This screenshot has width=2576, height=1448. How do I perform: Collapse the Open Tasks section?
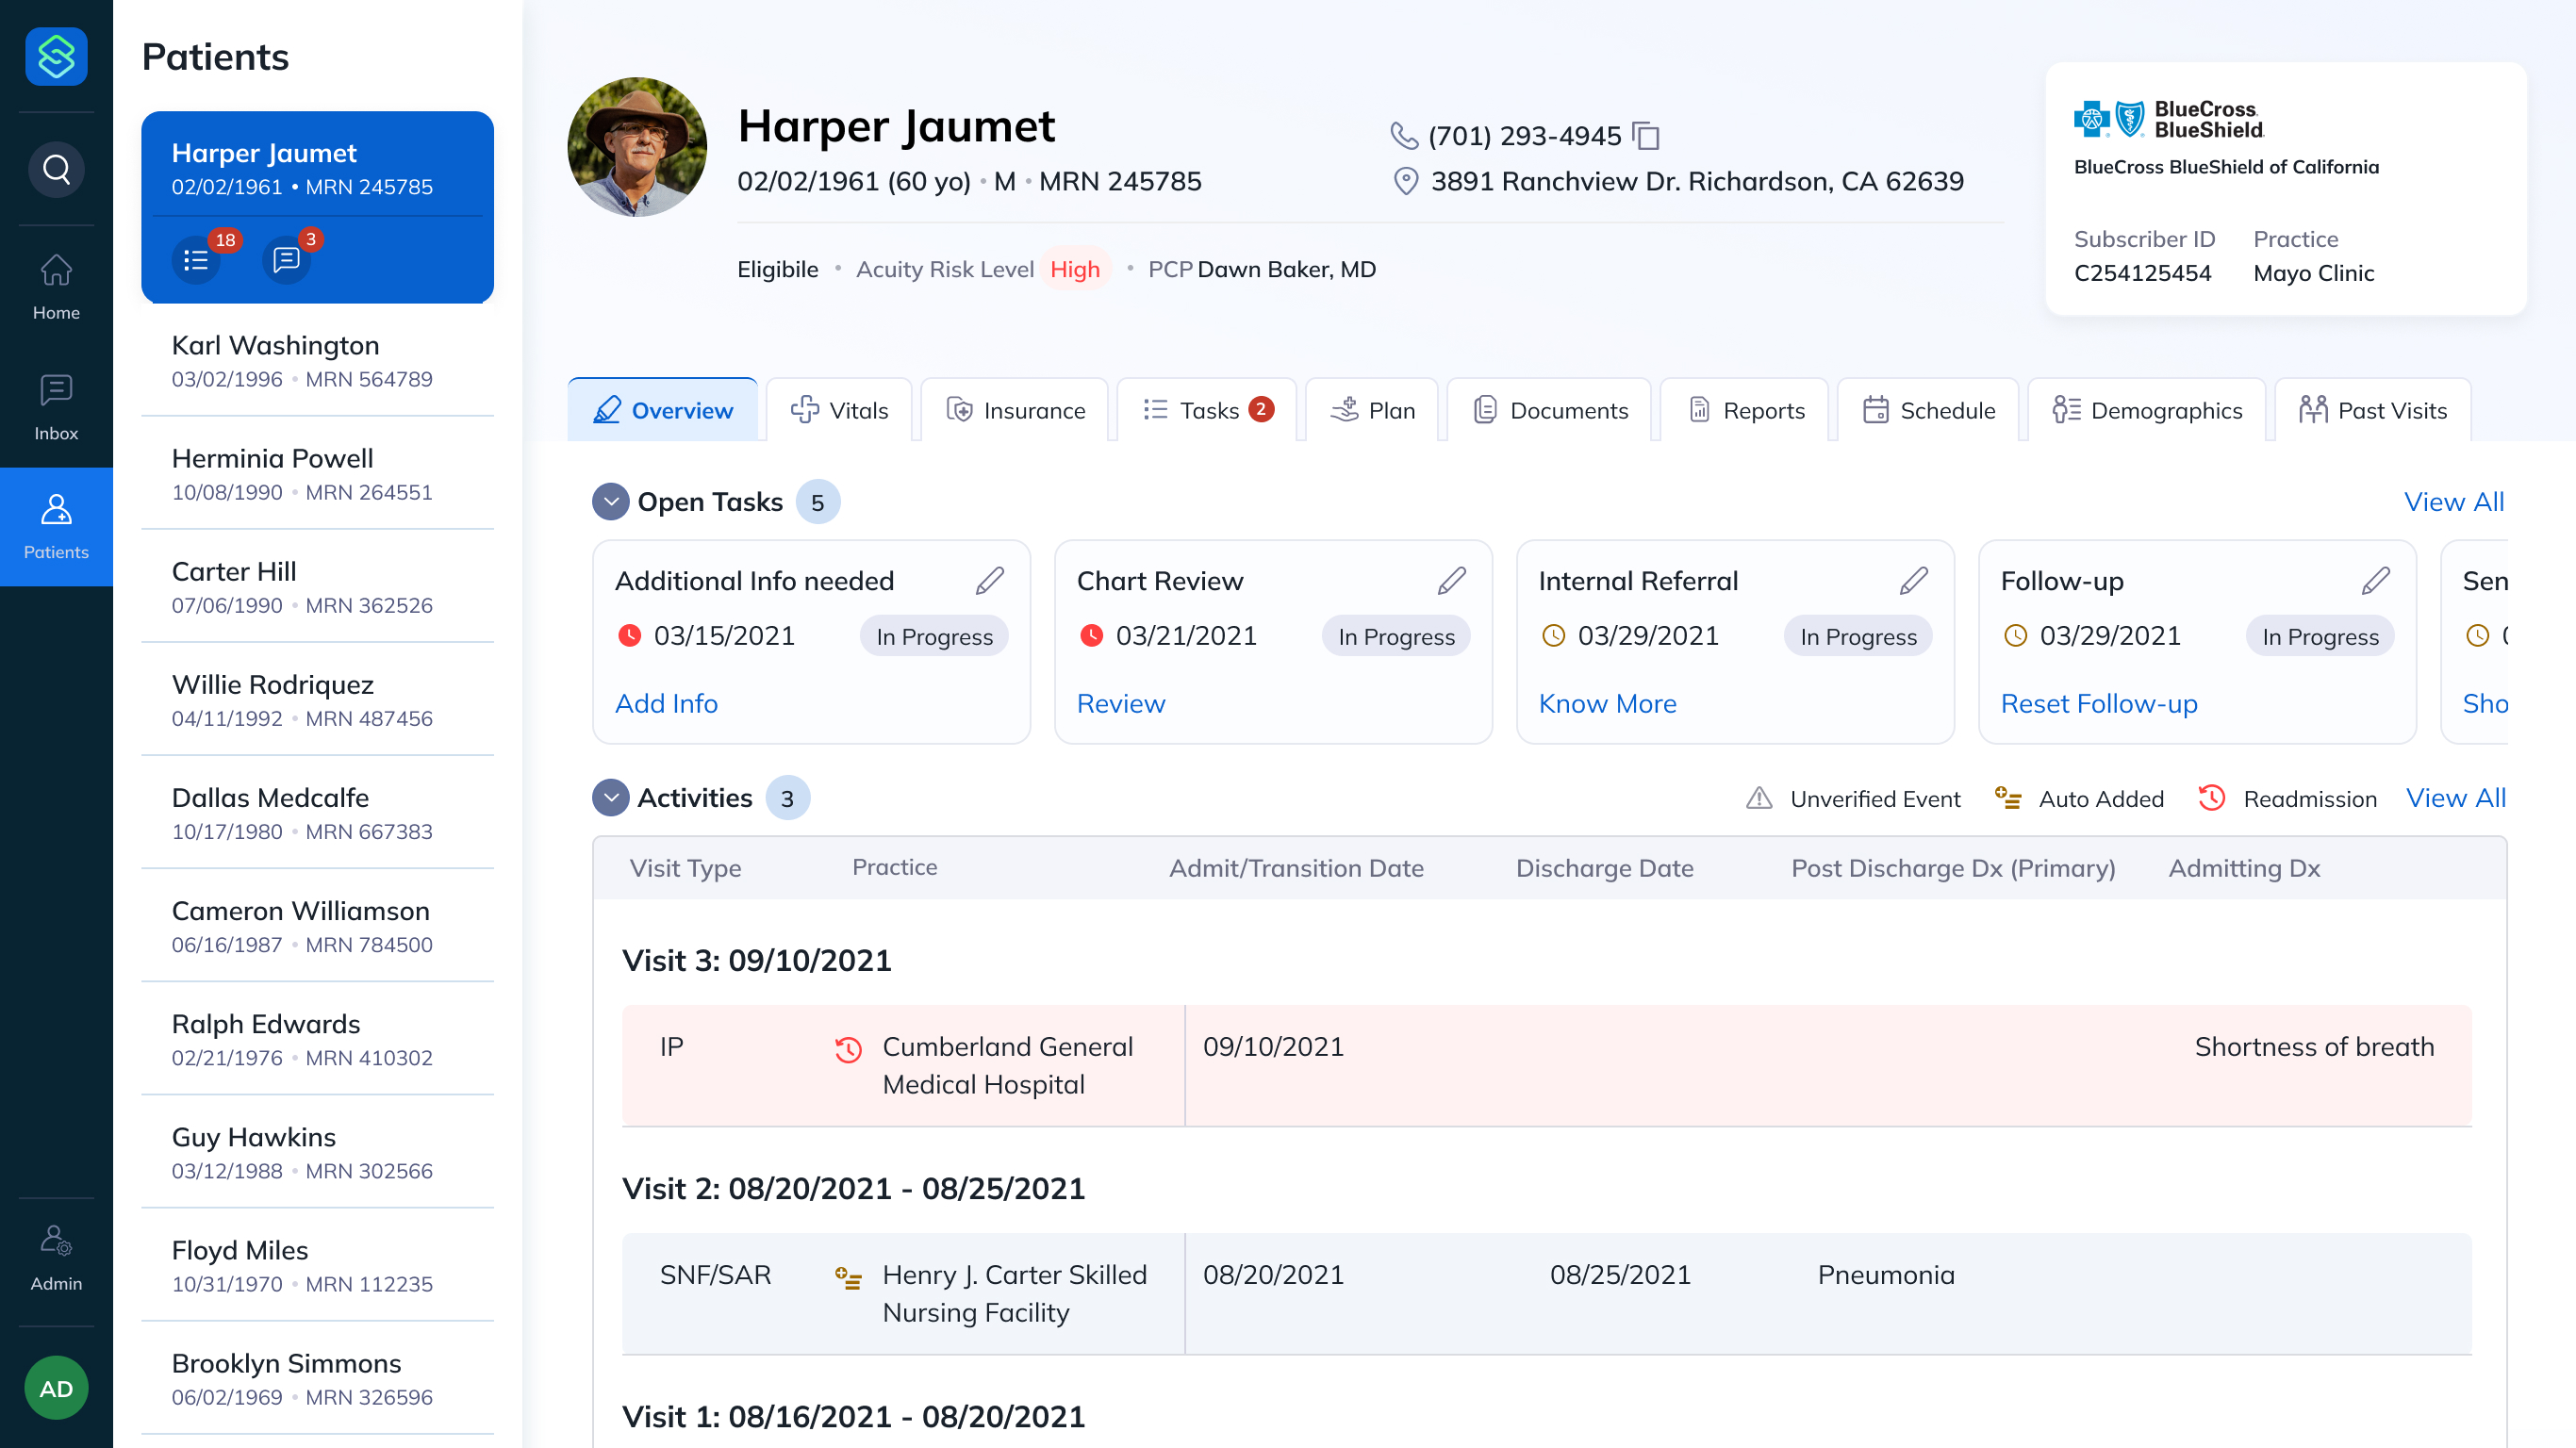pos(610,502)
